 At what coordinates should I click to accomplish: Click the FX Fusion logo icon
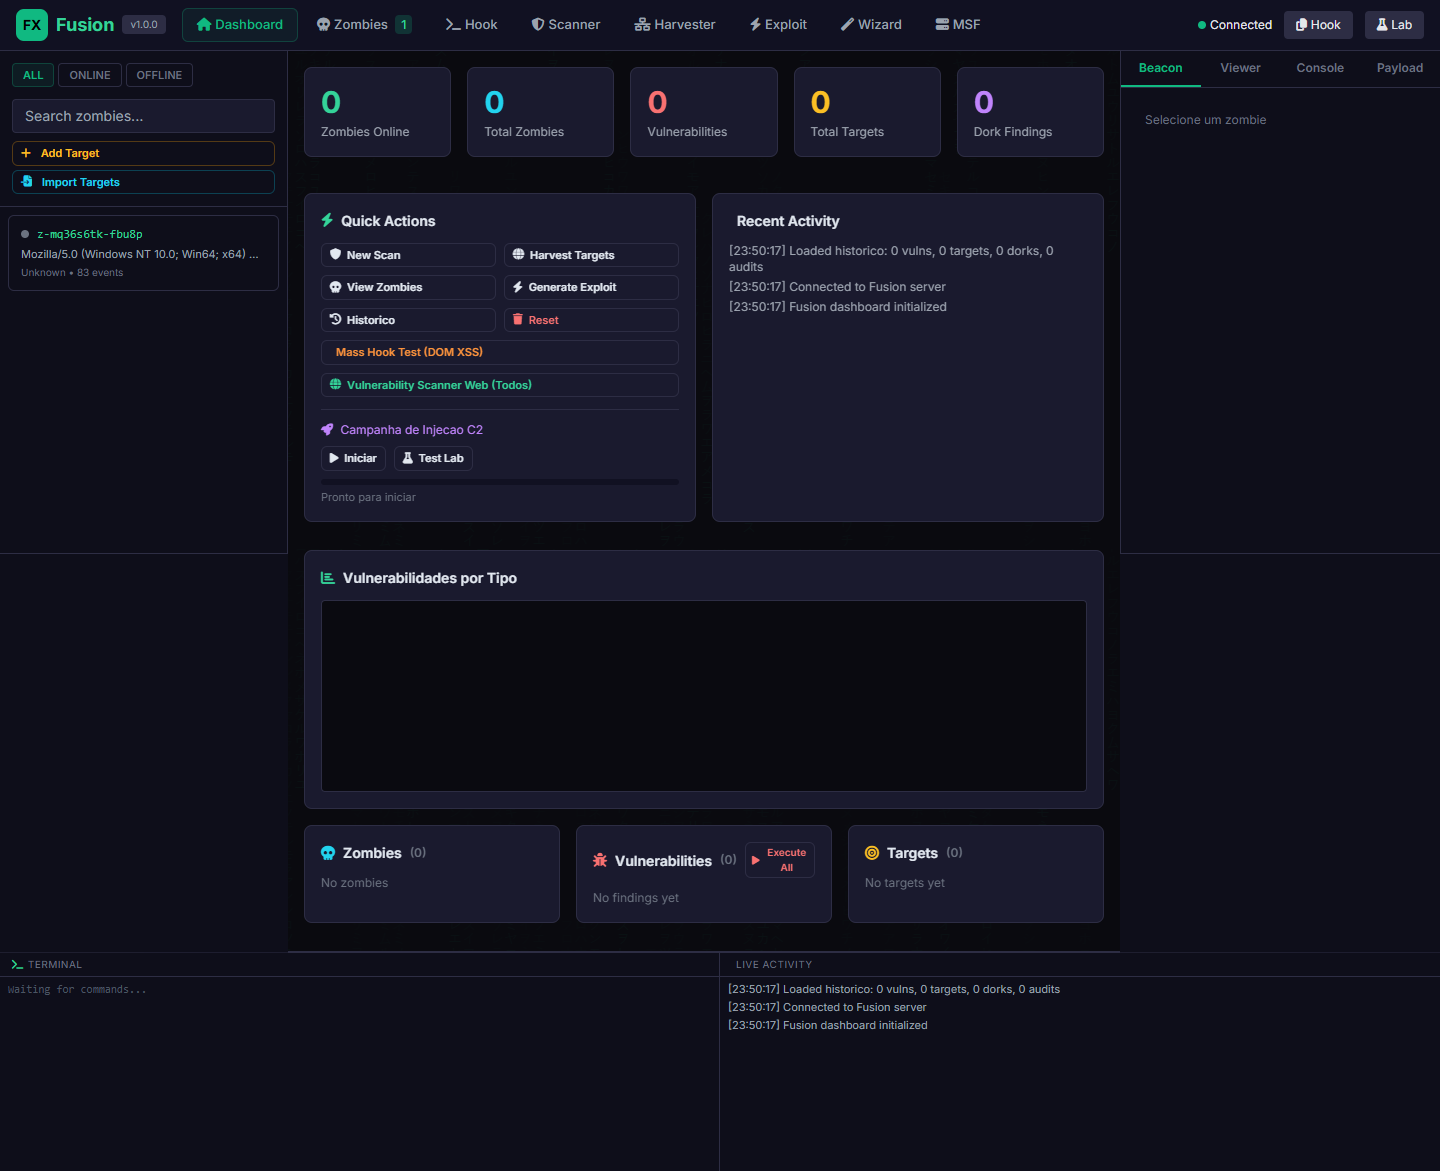click(x=32, y=25)
